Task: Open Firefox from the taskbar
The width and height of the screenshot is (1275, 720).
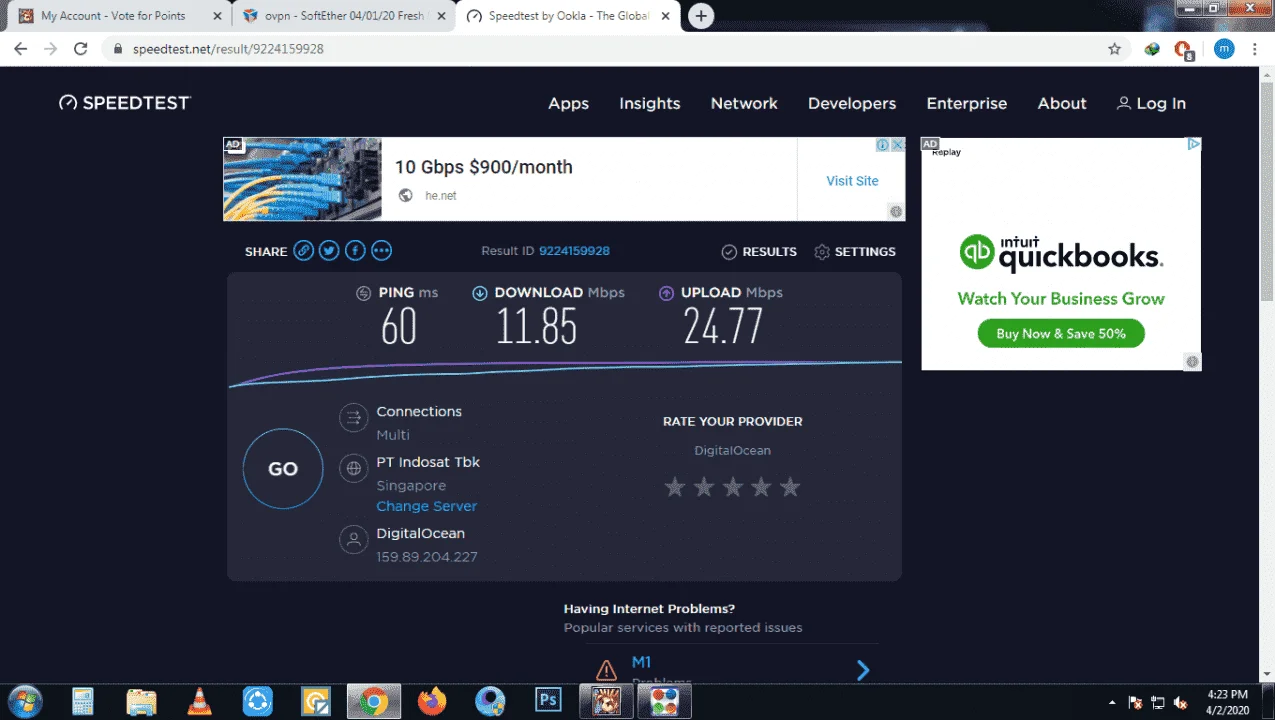Action: 432,700
